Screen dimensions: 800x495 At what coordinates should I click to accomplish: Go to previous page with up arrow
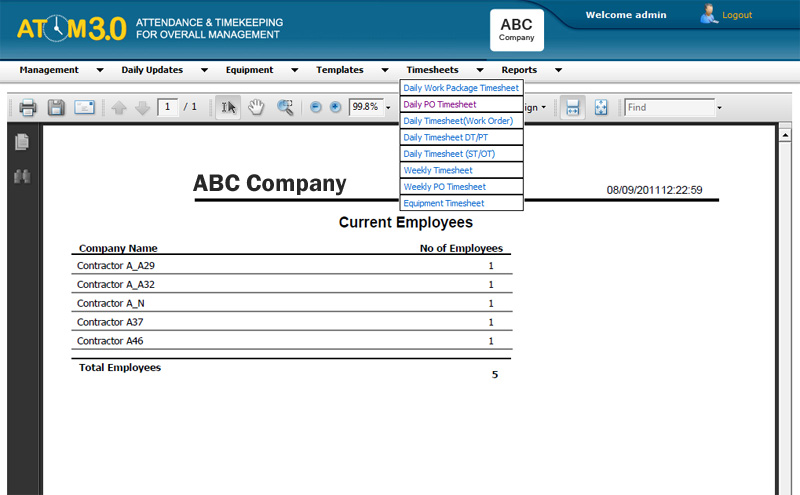(x=119, y=108)
